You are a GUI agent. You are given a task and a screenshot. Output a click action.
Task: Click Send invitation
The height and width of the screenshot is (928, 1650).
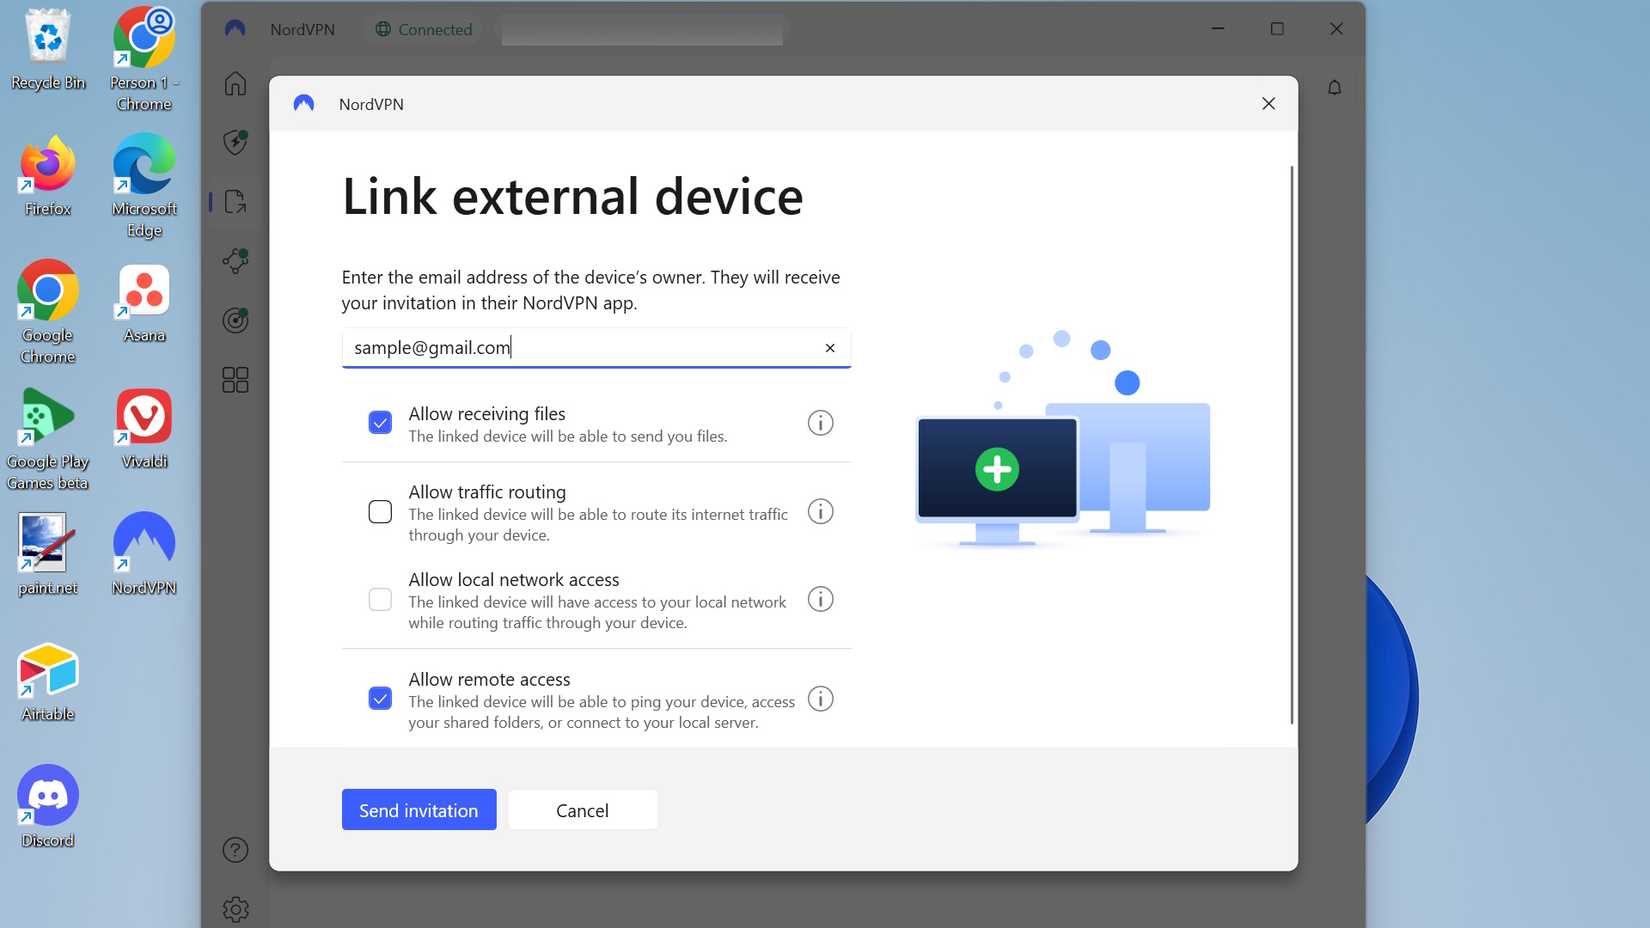[x=418, y=810]
